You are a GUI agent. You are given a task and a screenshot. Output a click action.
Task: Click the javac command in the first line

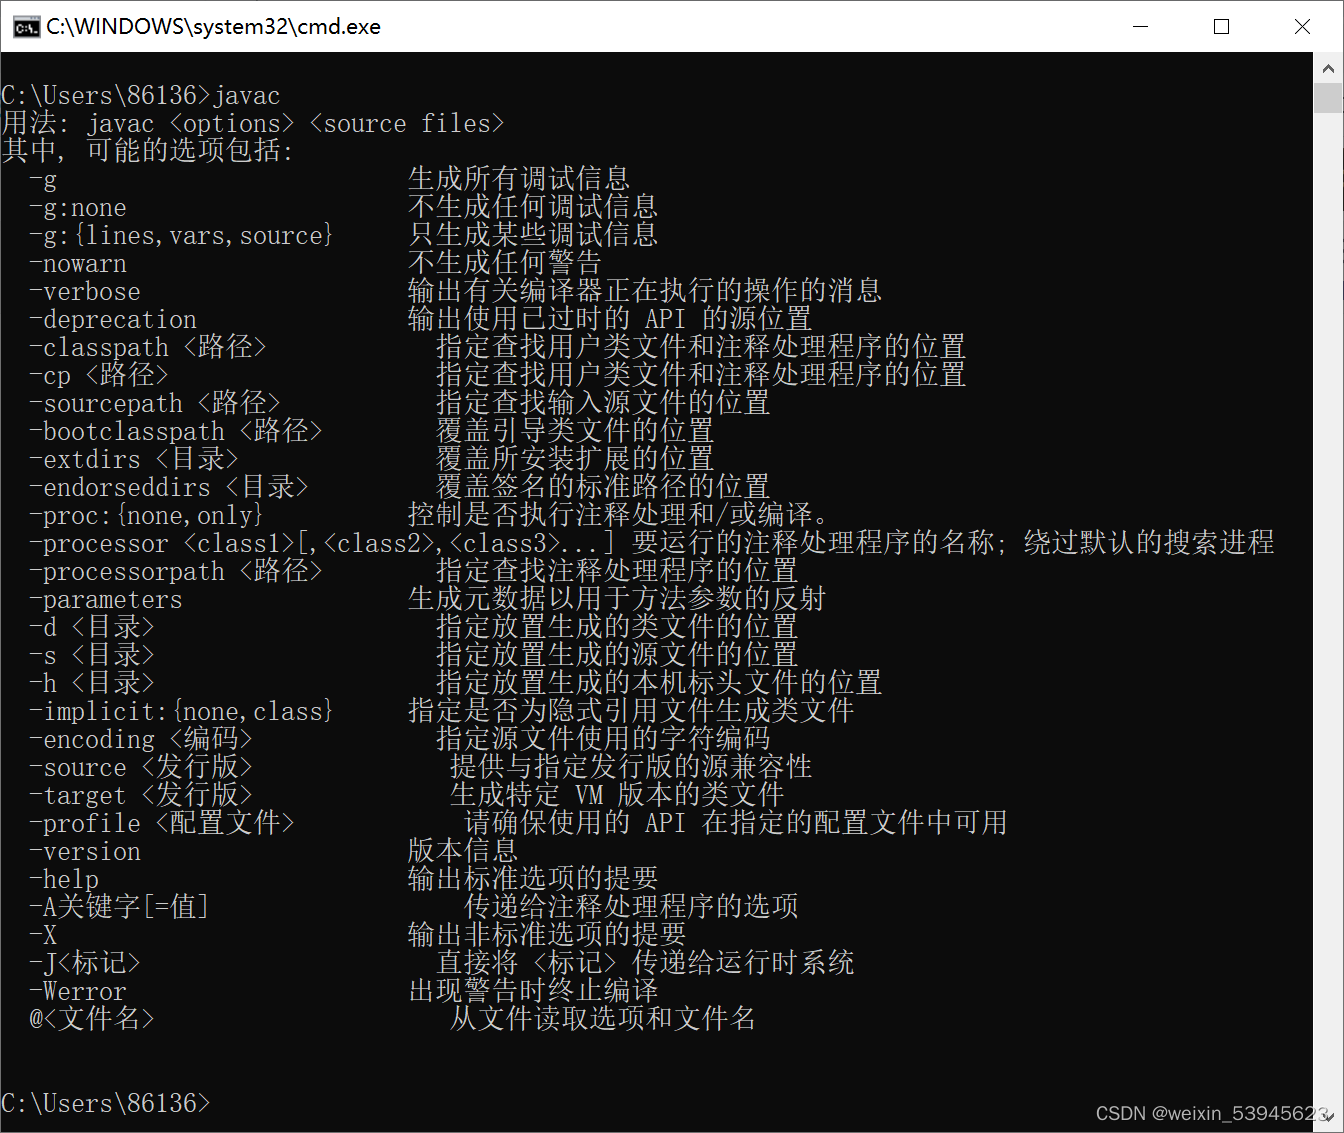(x=248, y=95)
